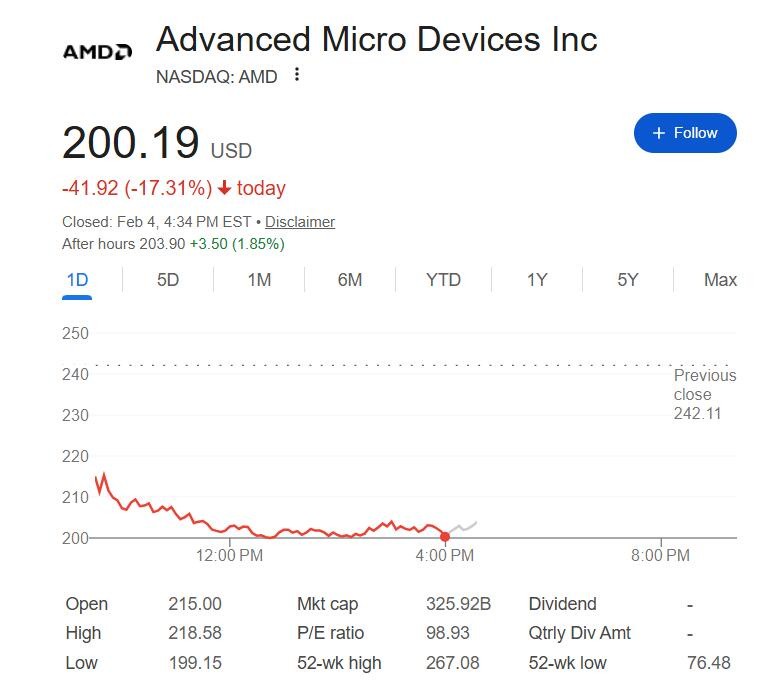Switch to the 5Y chart tab

pos(628,280)
